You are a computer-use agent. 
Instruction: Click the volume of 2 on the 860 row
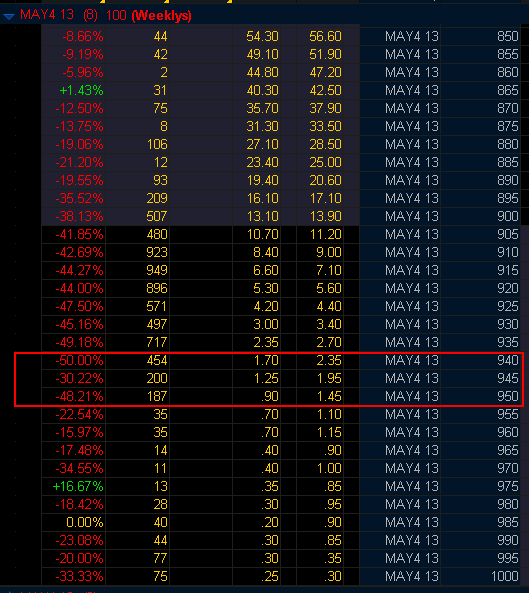164,72
